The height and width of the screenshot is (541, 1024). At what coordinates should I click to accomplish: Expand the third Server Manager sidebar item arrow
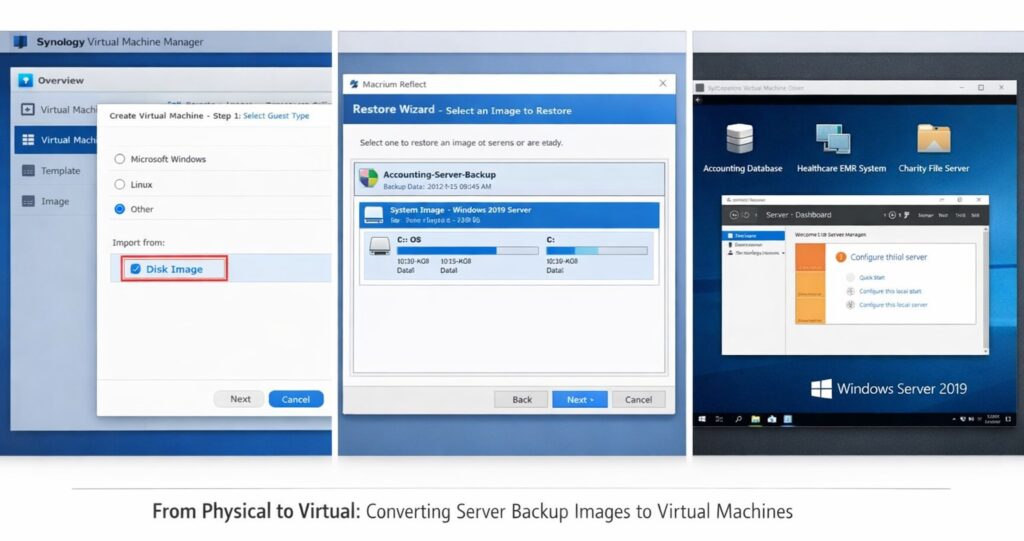783,253
